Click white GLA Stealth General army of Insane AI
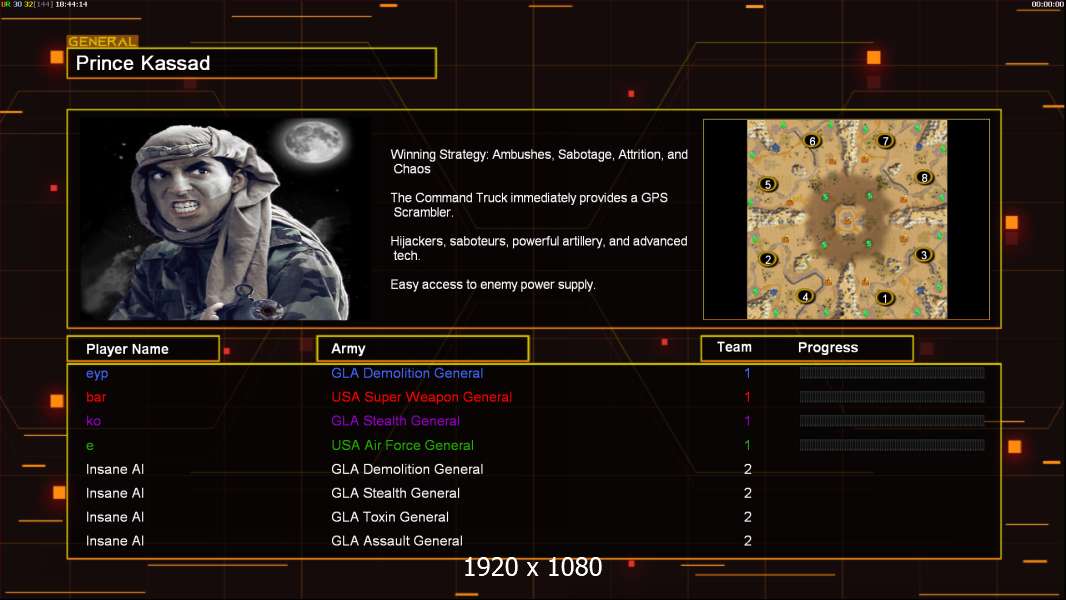The width and height of the screenshot is (1066, 600). (x=396, y=493)
